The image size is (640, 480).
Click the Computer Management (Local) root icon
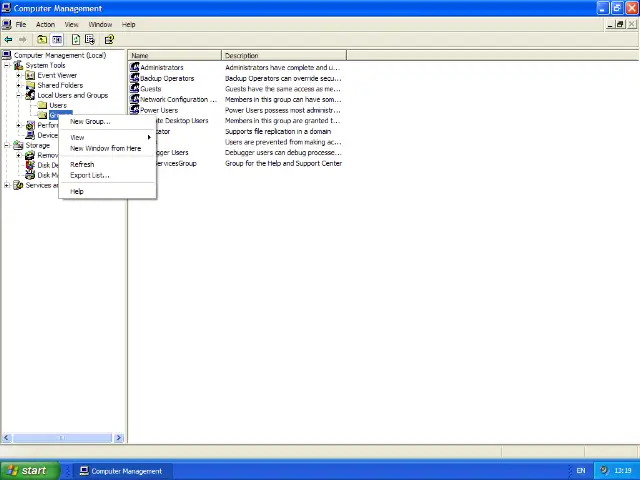pyautogui.click(x=7, y=55)
